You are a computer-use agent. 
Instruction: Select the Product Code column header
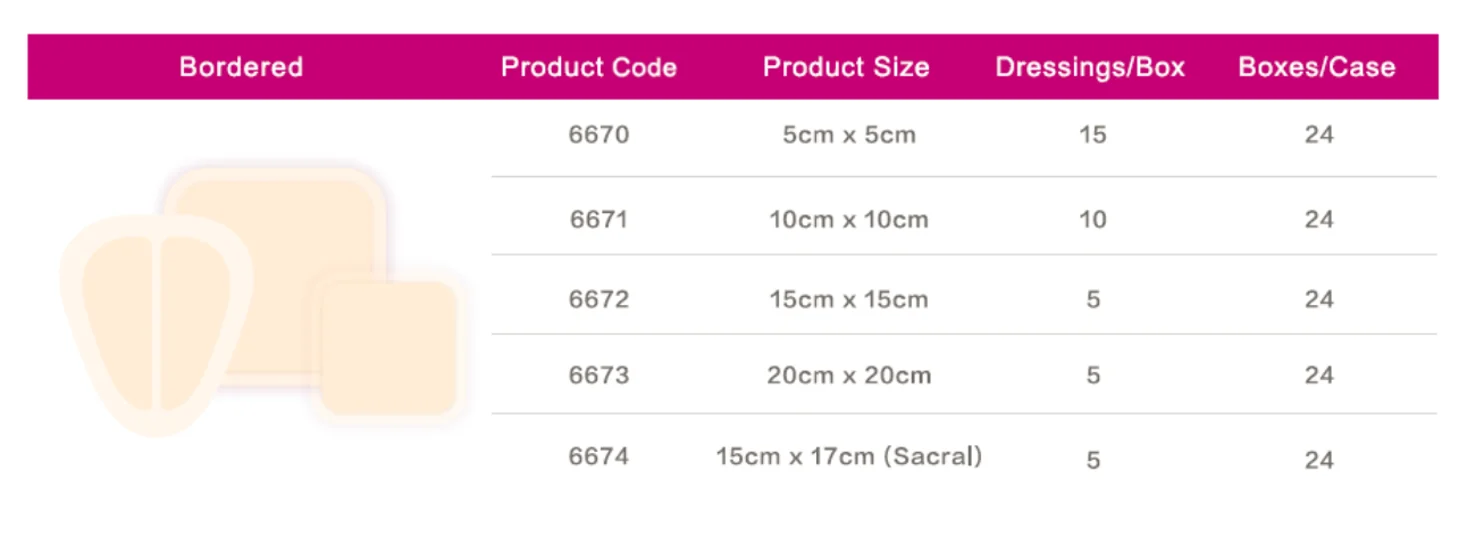click(x=589, y=67)
